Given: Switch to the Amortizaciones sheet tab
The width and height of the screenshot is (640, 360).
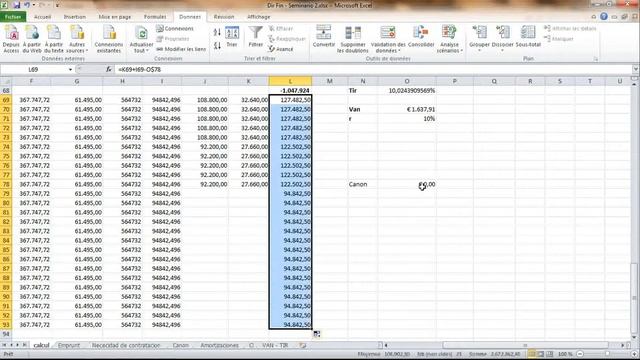Looking at the screenshot, I should [x=219, y=345].
